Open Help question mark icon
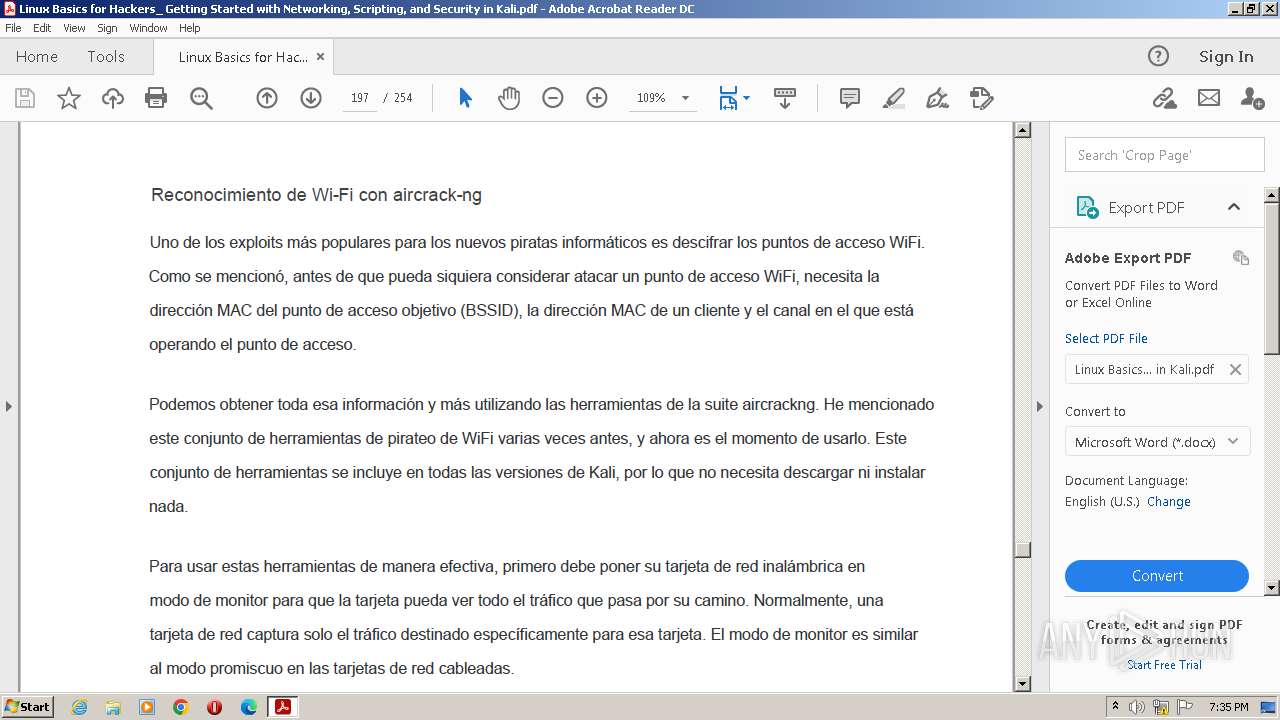 1158,56
